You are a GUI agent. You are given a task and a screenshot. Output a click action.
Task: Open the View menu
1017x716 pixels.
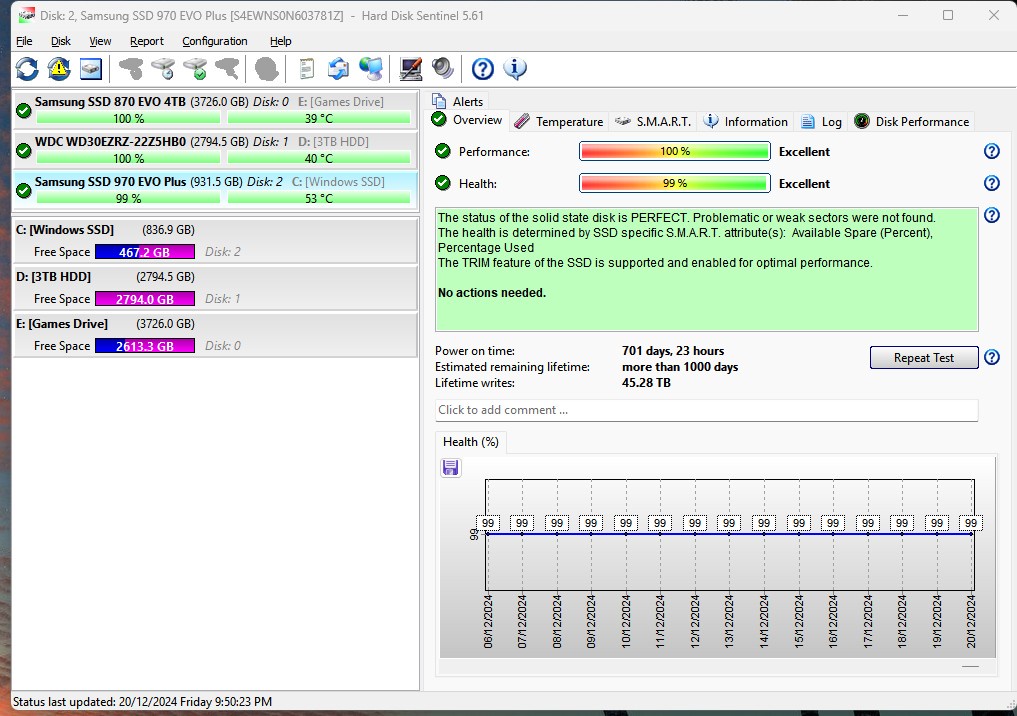(x=100, y=41)
